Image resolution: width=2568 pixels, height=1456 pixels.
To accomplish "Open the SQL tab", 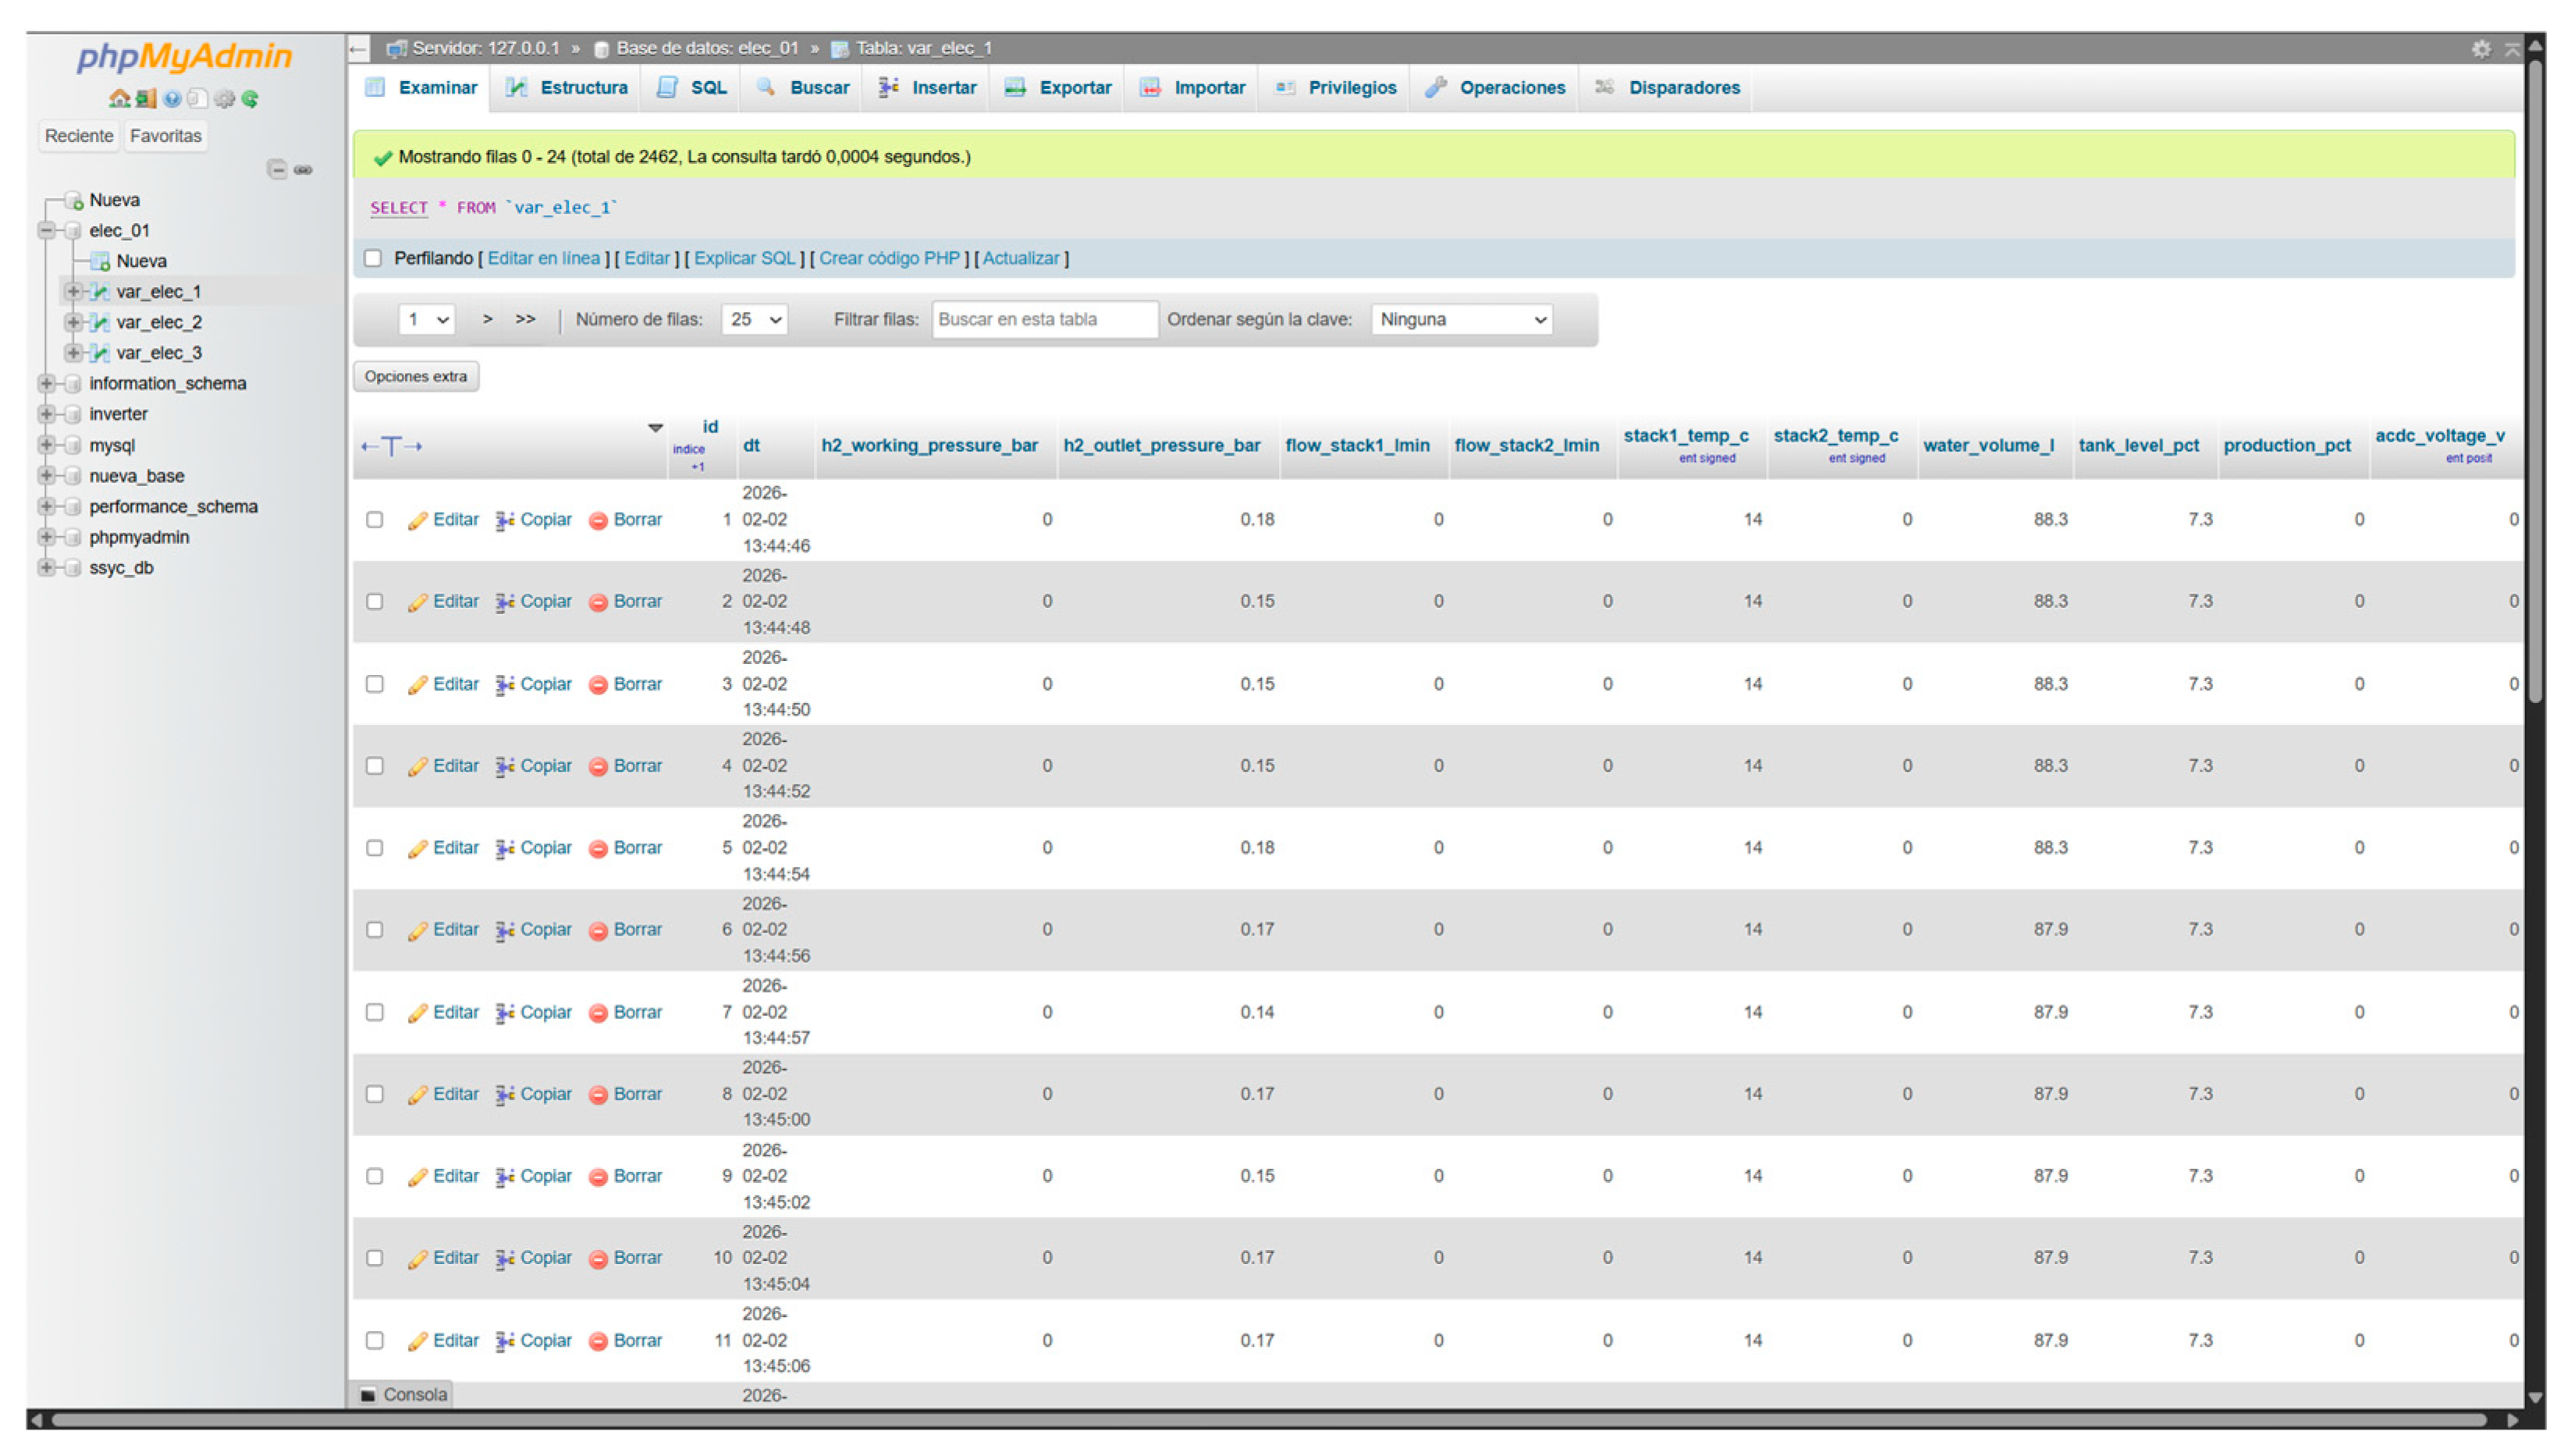I will point(692,88).
